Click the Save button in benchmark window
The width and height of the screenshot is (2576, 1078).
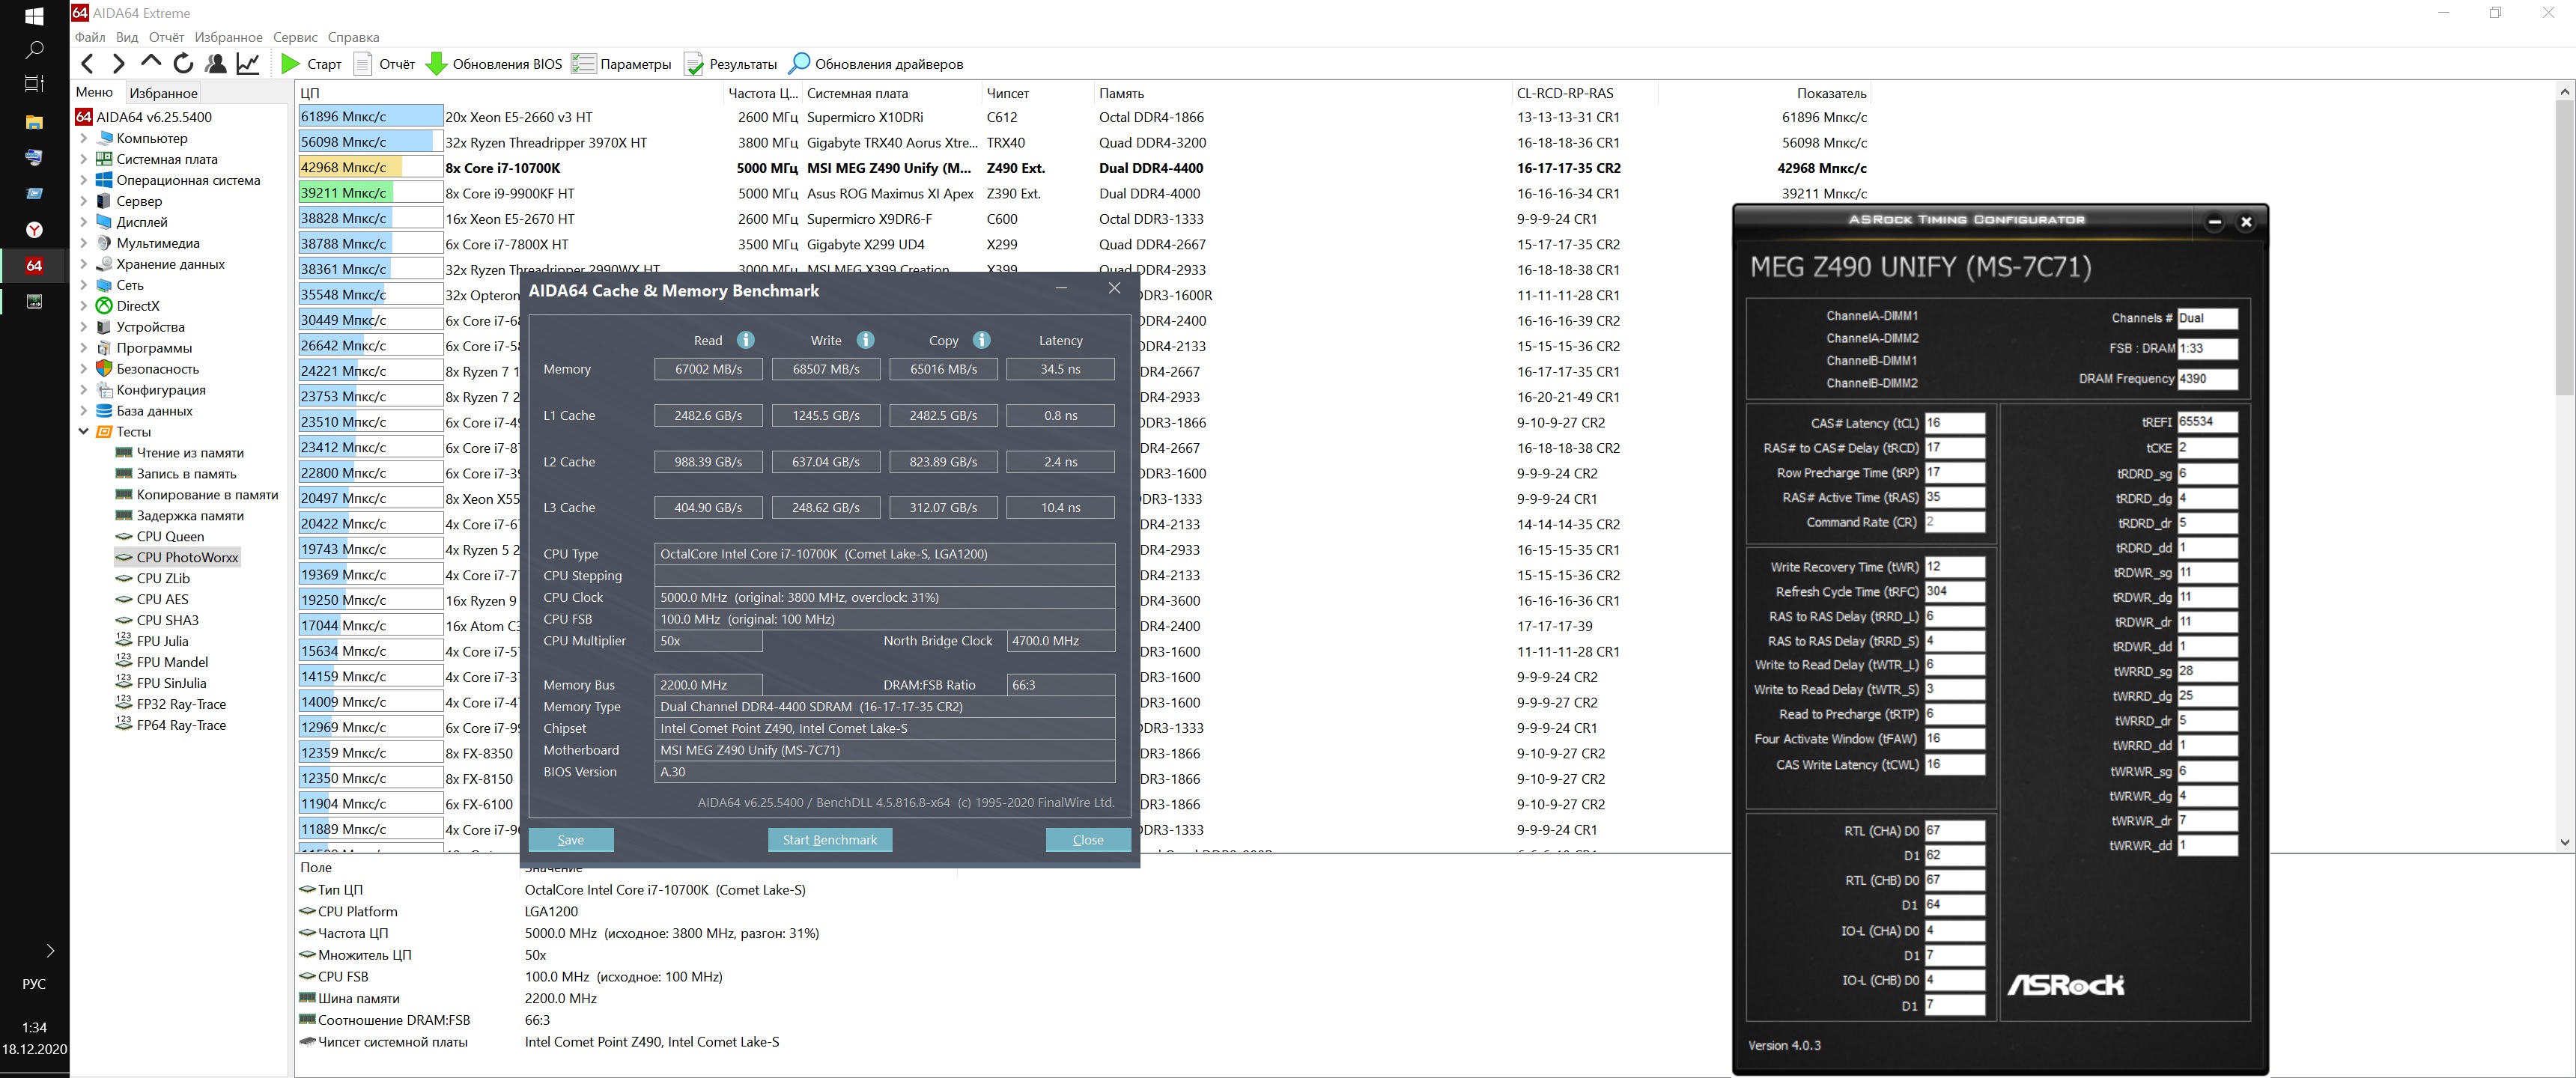[x=570, y=840]
